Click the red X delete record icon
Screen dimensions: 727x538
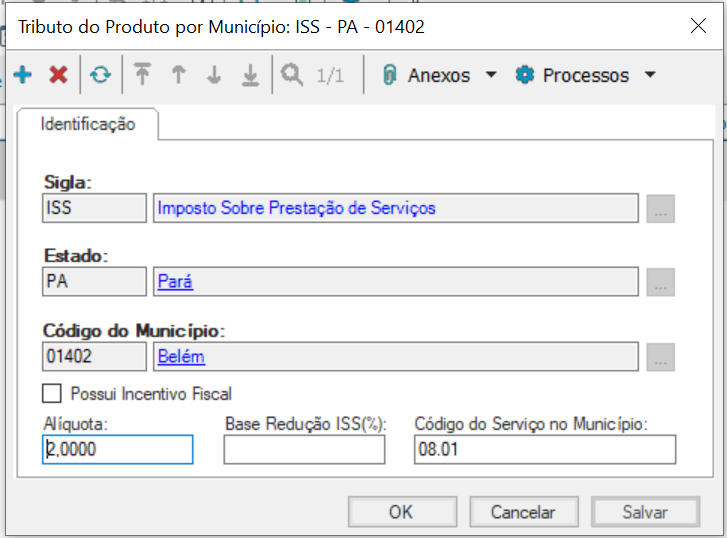[x=58, y=75]
